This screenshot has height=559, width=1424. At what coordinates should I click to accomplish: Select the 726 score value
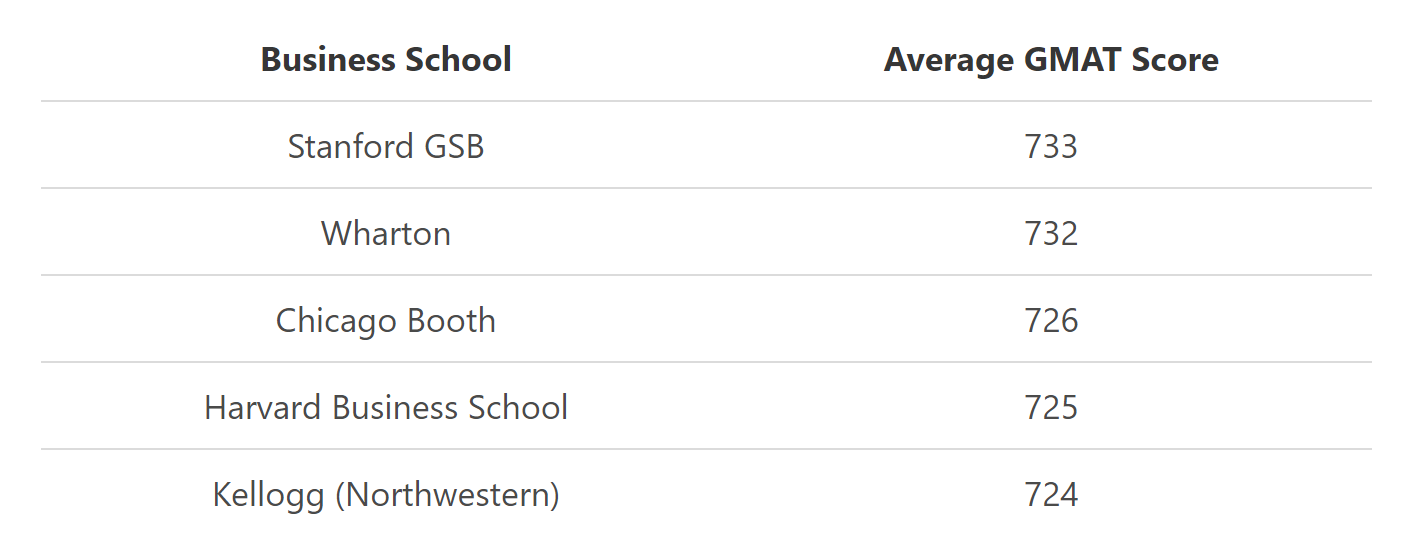pyautogui.click(x=1051, y=321)
